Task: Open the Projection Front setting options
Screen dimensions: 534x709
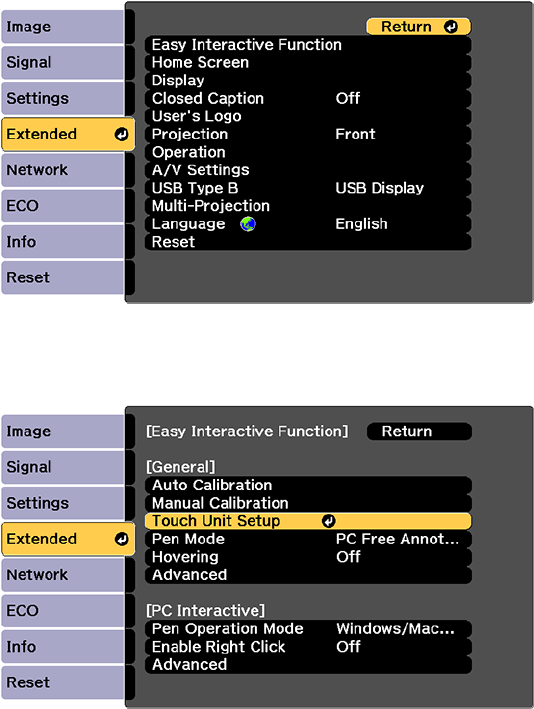Action: point(308,134)
